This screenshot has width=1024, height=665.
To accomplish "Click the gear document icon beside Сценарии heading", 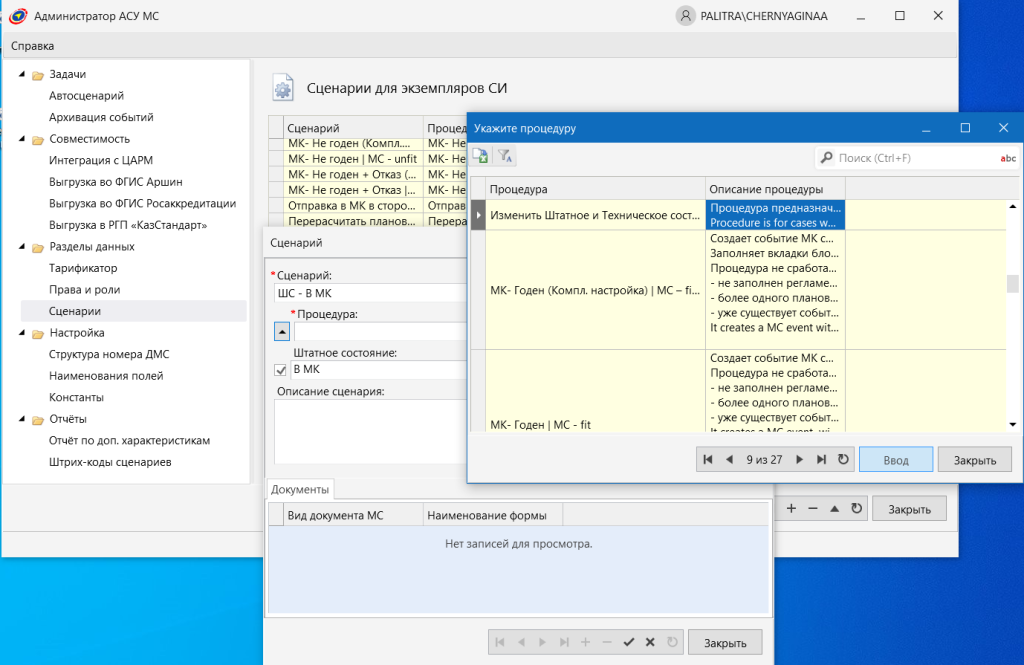I will tap(283, 88).
